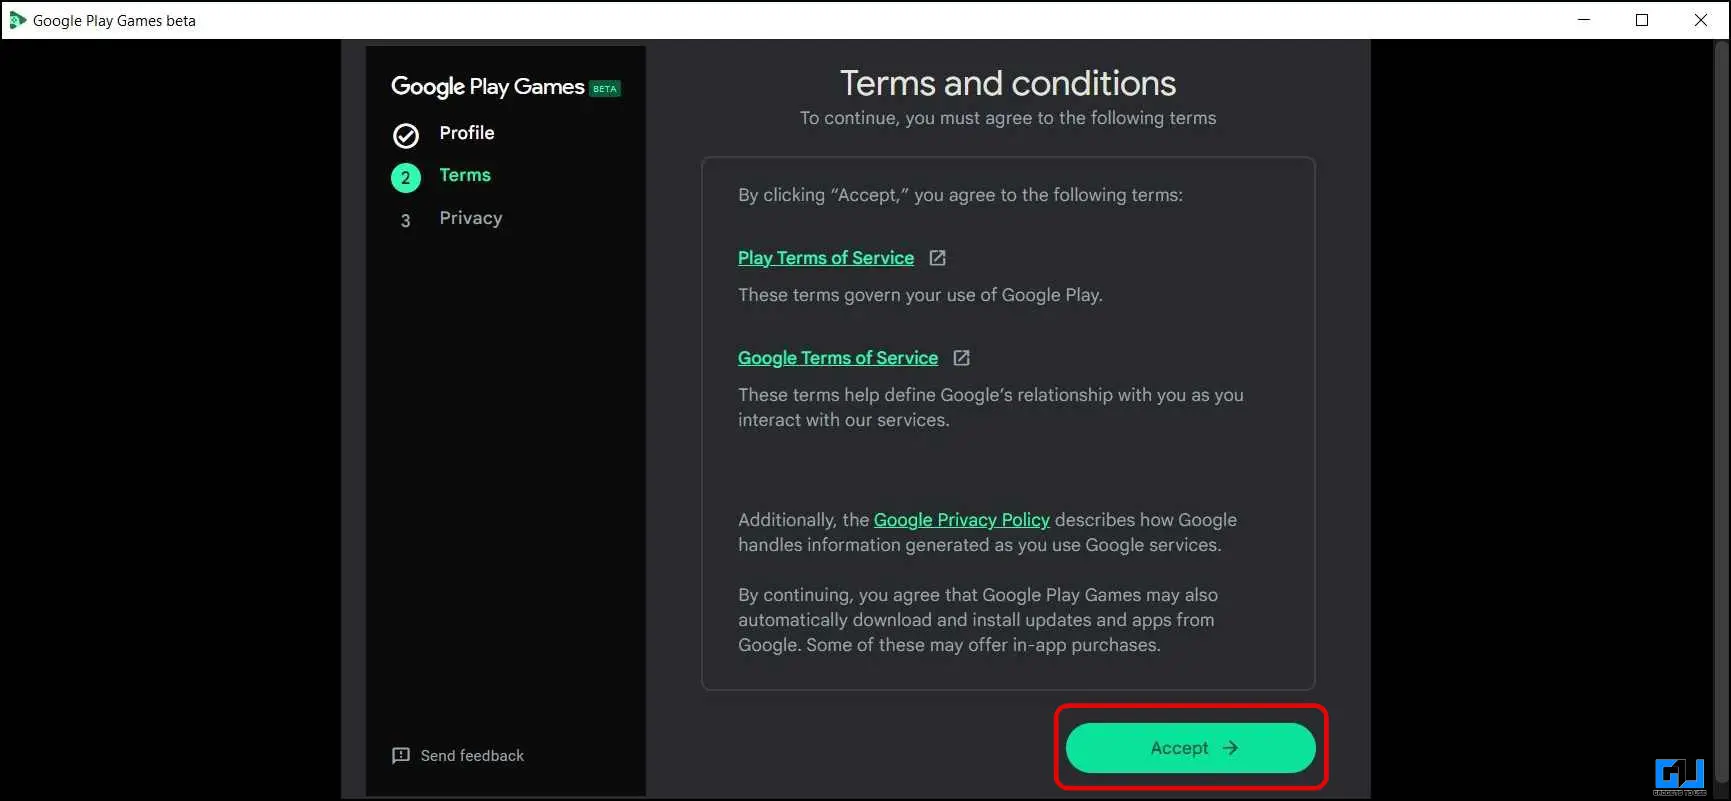Click the arrow icon inside Accept button
The width and height of the screenshot is (1731, 801).
click(x=1230, y=748)
